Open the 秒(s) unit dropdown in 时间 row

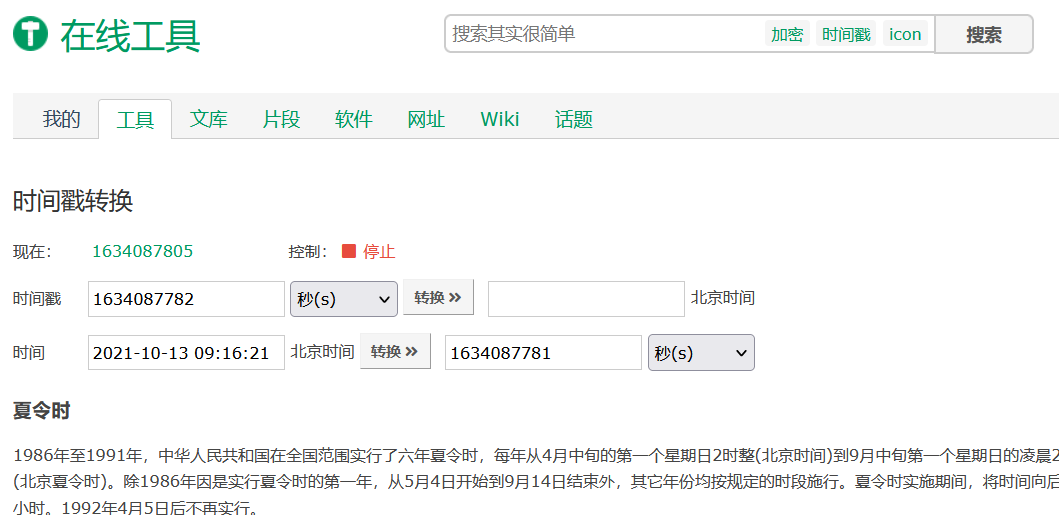[x=701, y=352]
